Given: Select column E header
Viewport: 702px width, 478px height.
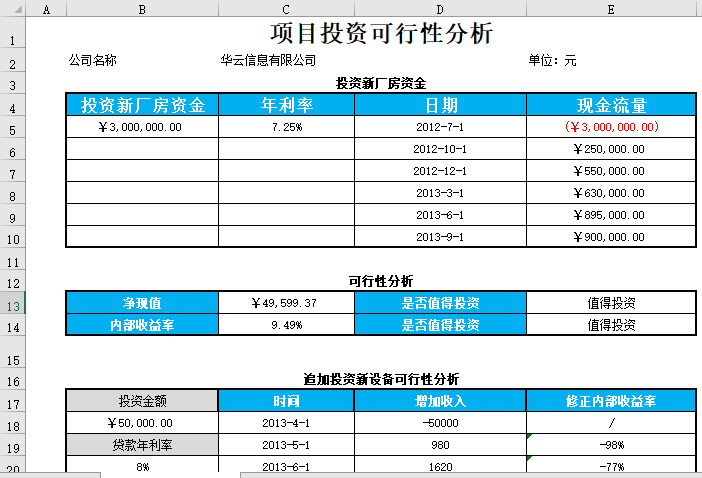Looking at the screenshot, I should click(610, 8).
